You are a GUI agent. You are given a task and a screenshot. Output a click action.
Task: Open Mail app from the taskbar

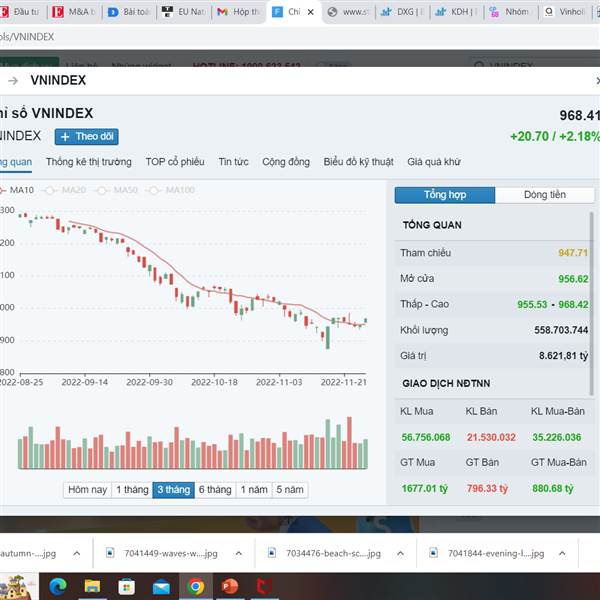[161, 586]
